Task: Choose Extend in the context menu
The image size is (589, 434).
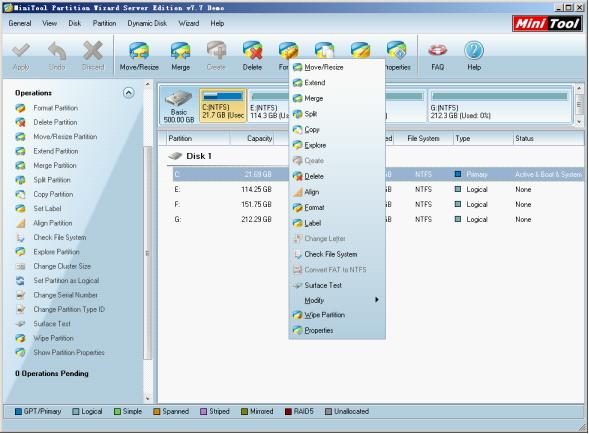Action: pyautogui.click(x=337, y=83)
